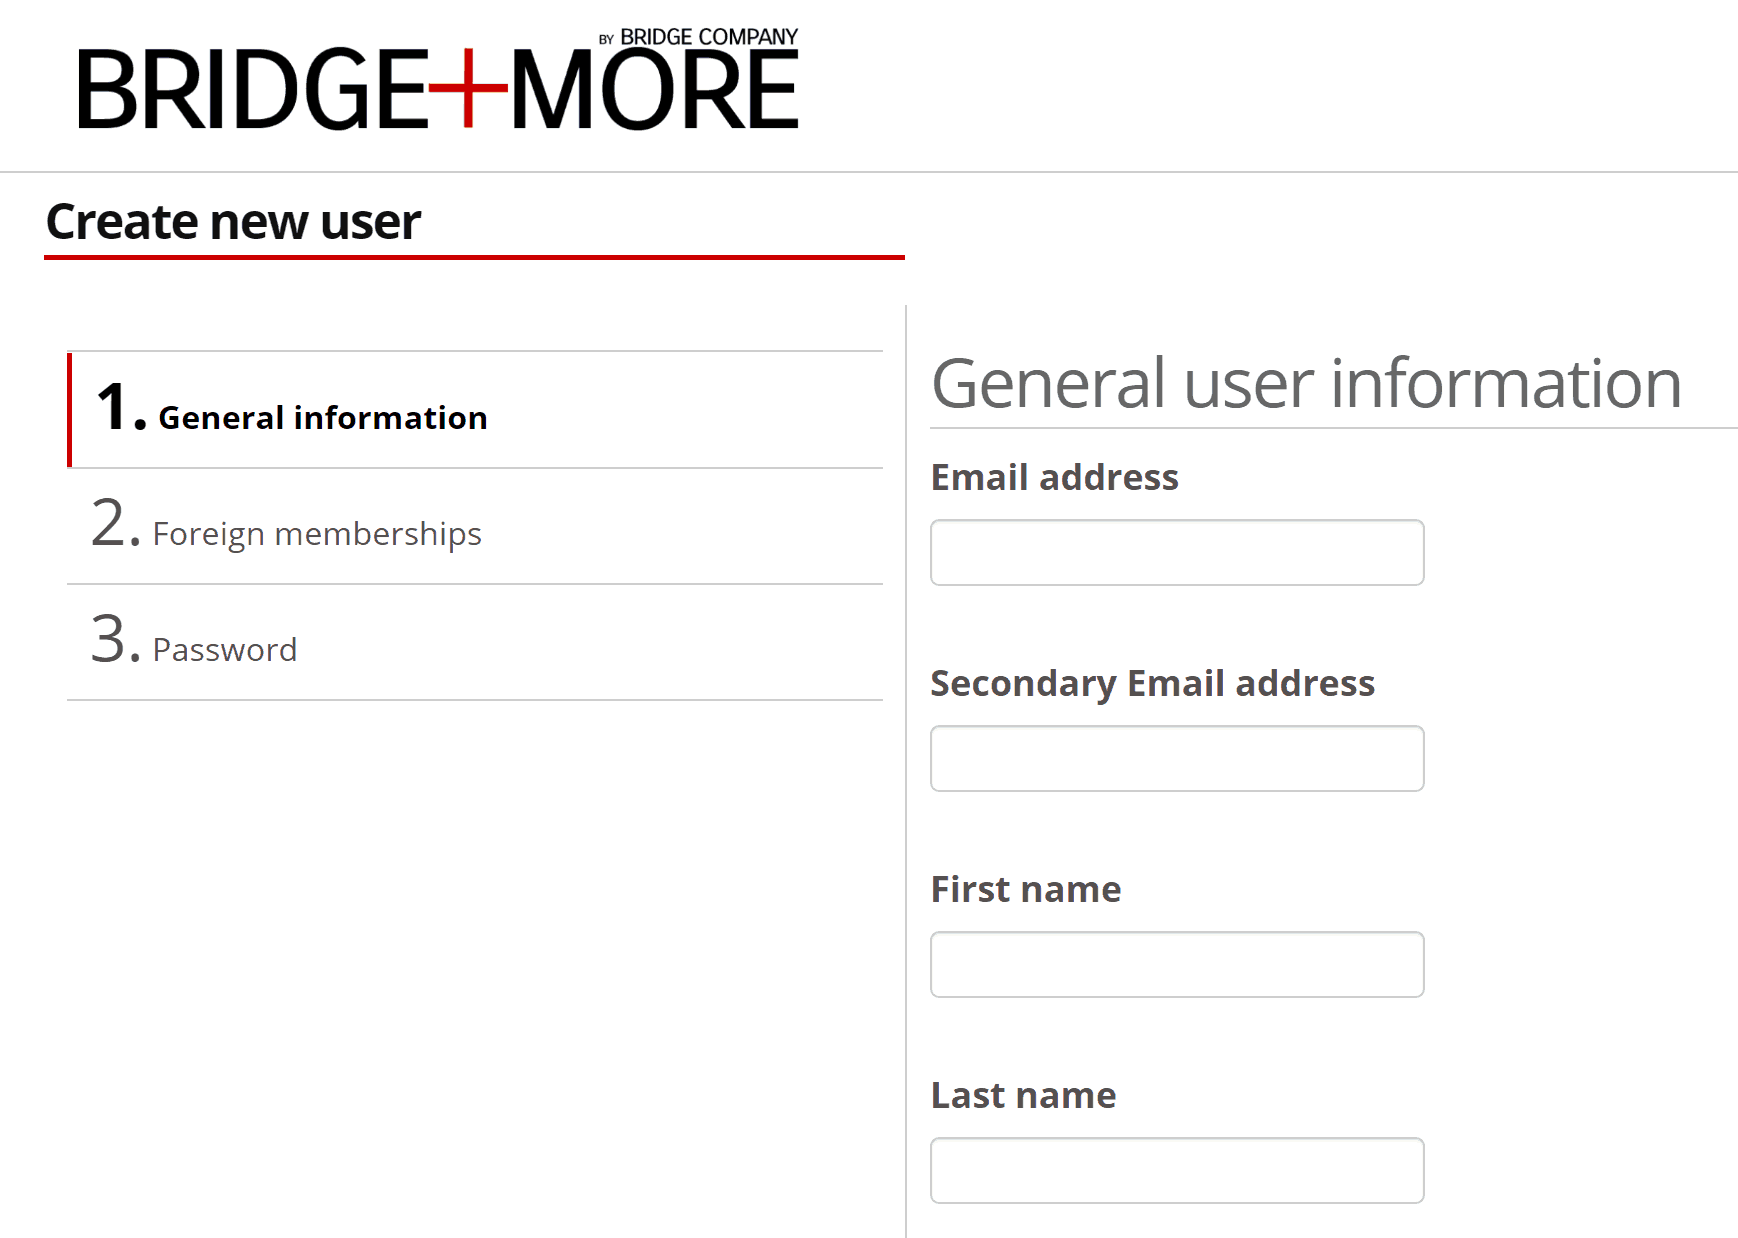Focus the Secondary Email address field
This screenshot has width=1738, height=1238.
pos(1176,758)
